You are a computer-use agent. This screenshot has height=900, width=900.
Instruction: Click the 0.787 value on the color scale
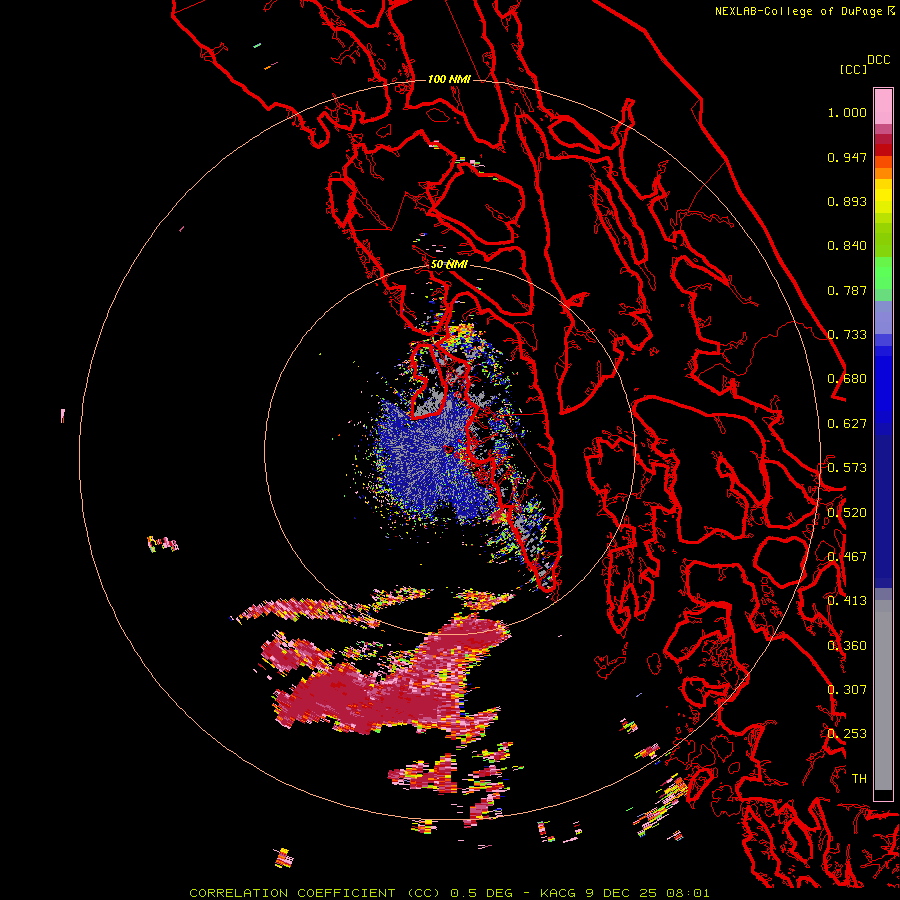click(847, 290)
